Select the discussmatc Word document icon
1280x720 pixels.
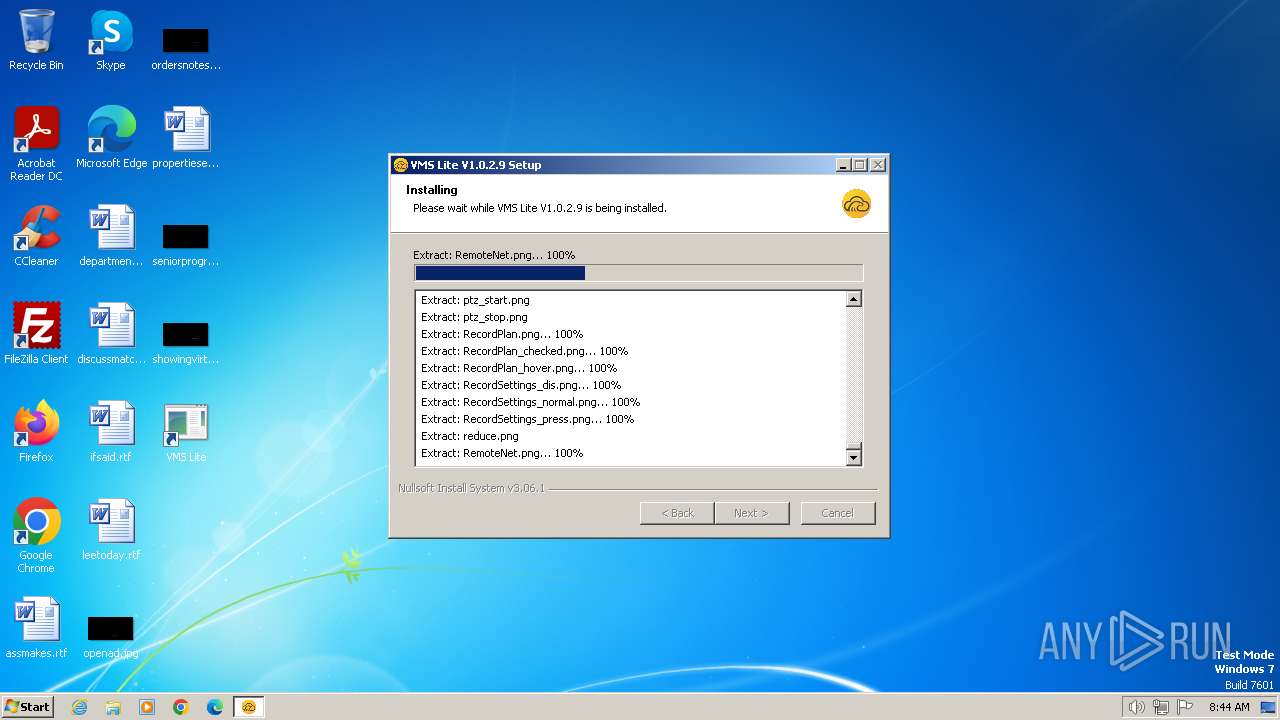(111, 333)
